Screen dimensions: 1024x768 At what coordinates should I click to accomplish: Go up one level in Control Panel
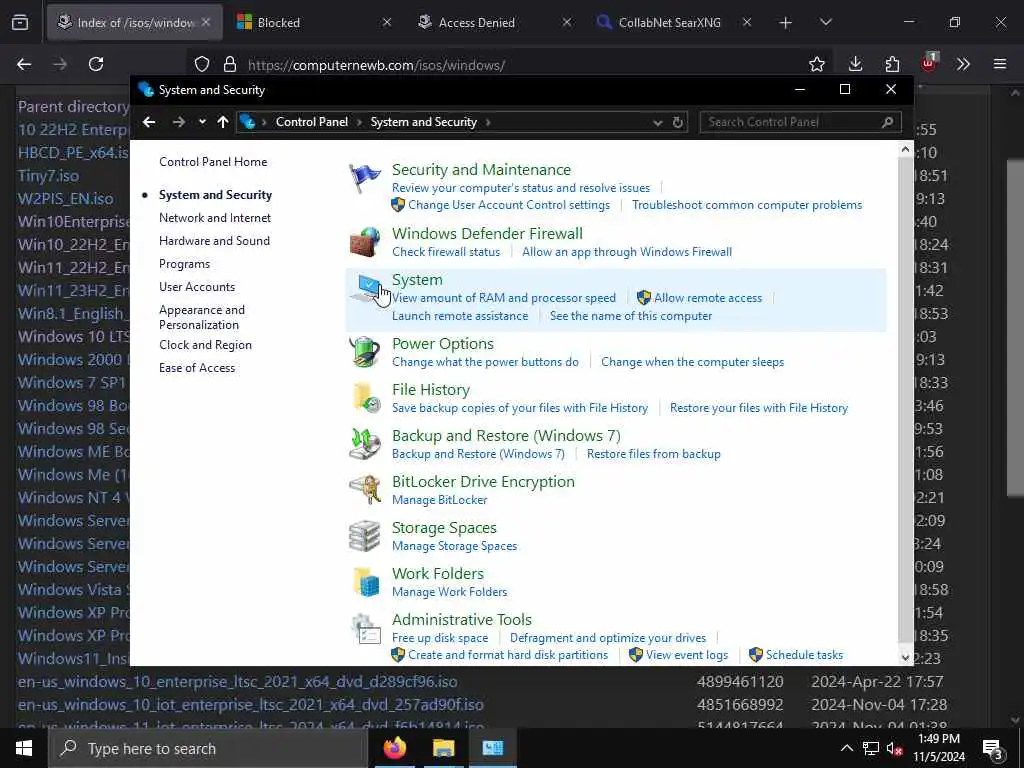[223, 122]
